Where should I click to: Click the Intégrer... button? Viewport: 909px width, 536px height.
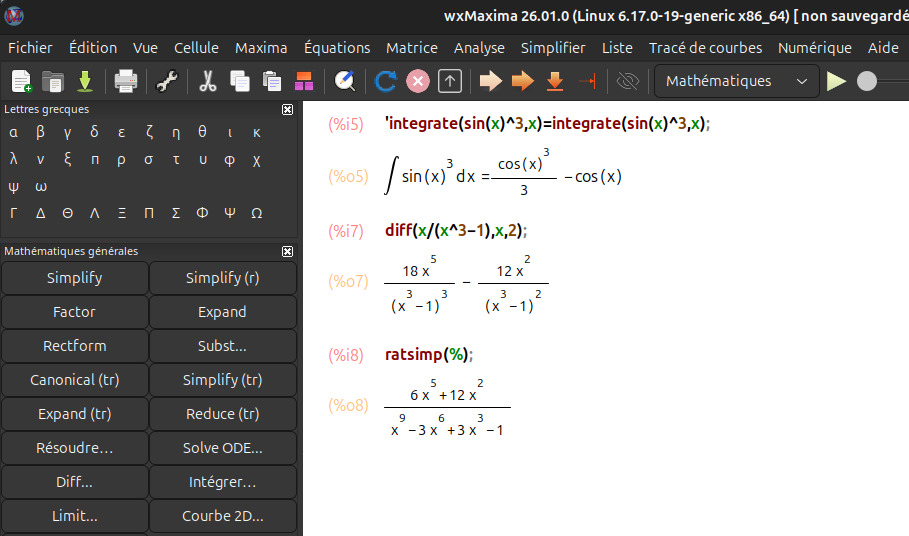point(222,482)
